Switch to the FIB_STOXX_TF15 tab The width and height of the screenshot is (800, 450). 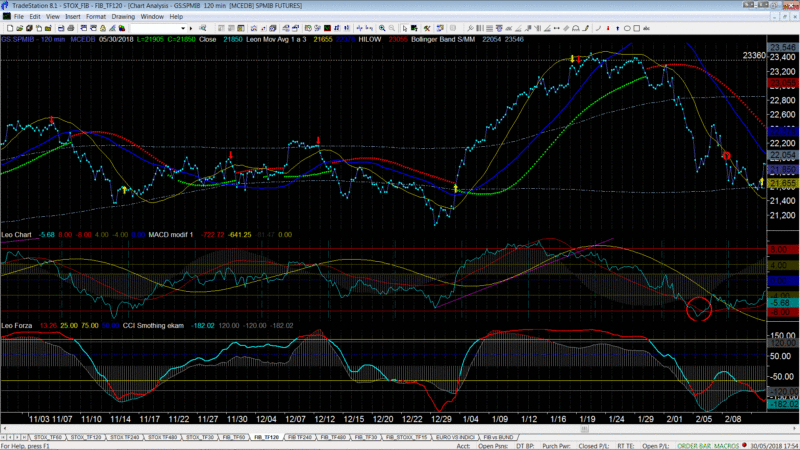click(406, 437)
